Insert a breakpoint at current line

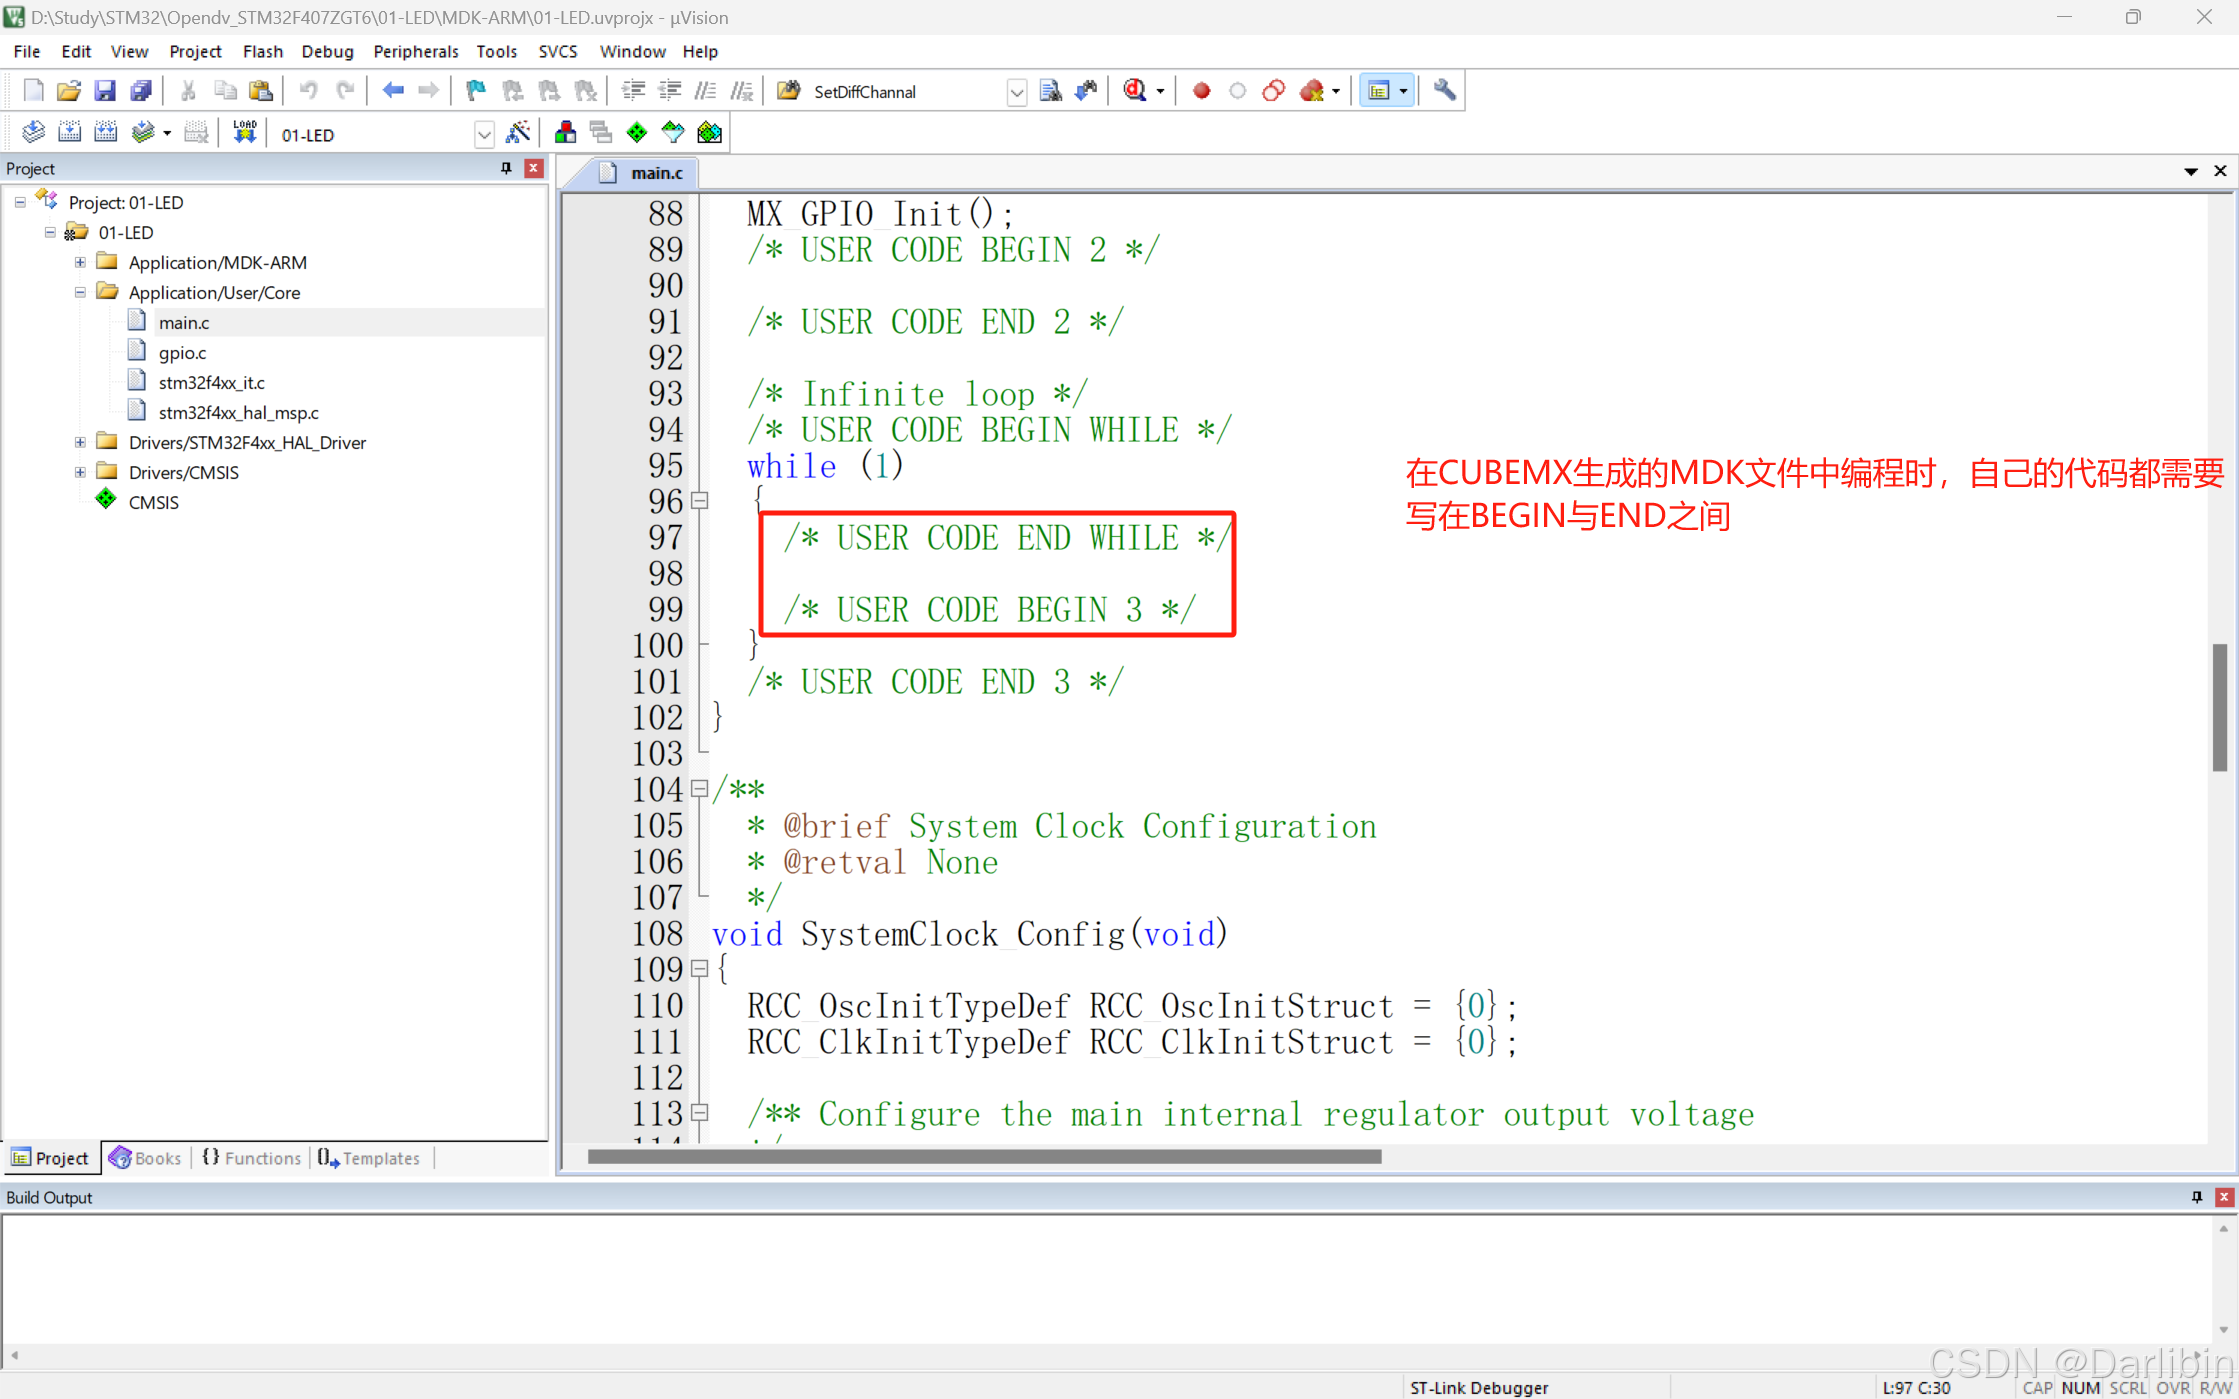pos(1201,90)
